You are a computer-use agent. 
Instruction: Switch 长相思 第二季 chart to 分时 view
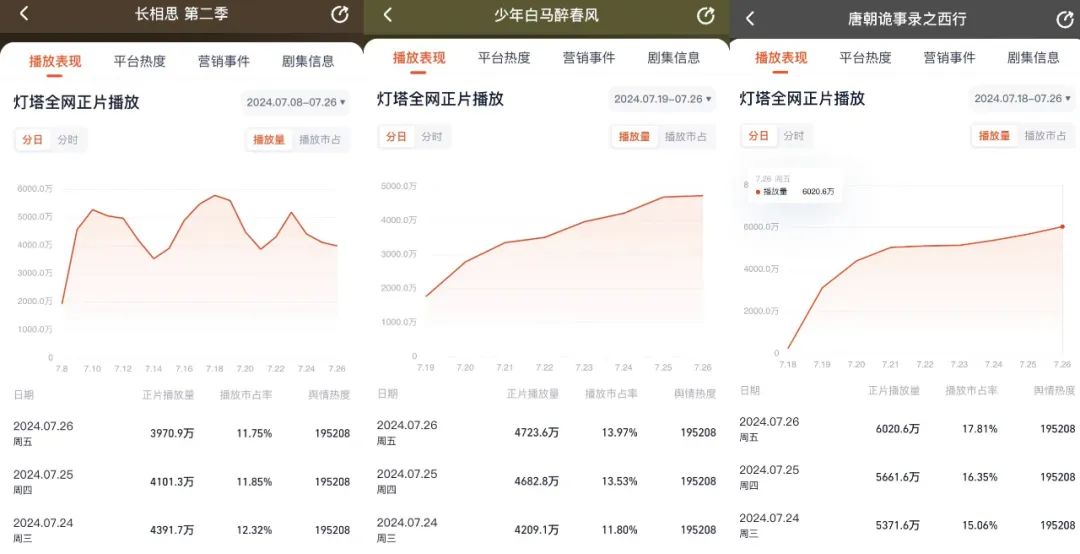[x=68, y=140]
